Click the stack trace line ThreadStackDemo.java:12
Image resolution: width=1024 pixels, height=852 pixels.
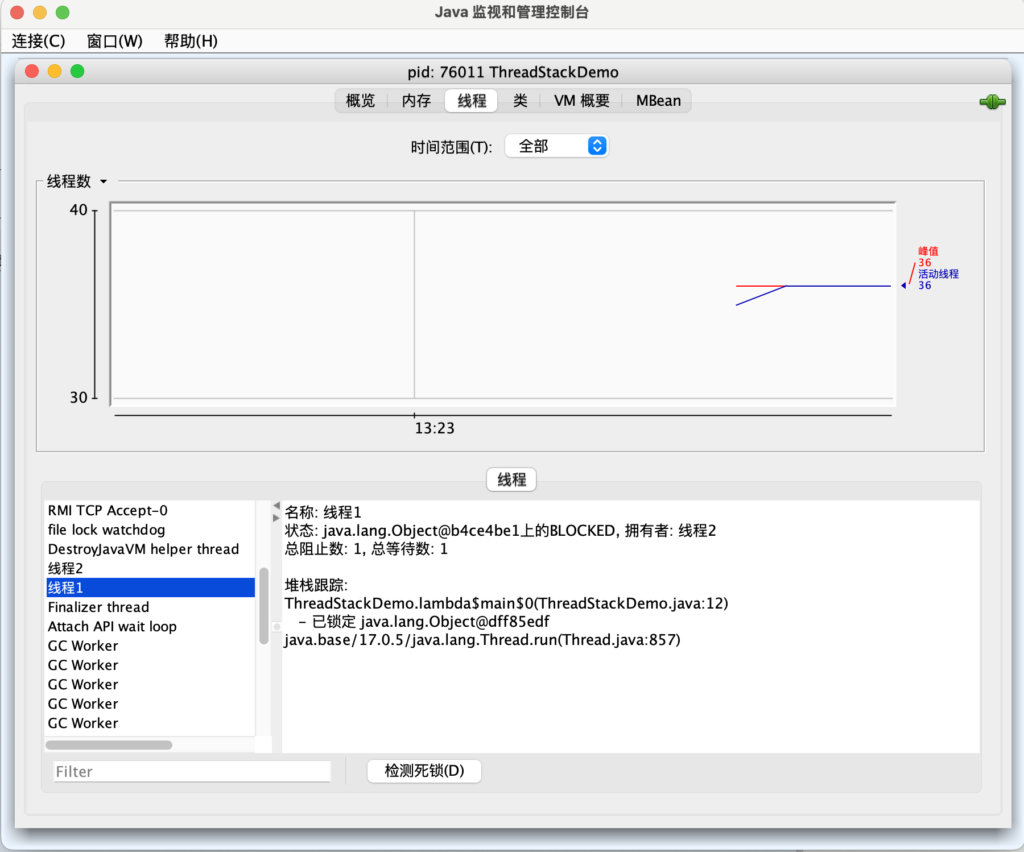click(x=506, y=603)
